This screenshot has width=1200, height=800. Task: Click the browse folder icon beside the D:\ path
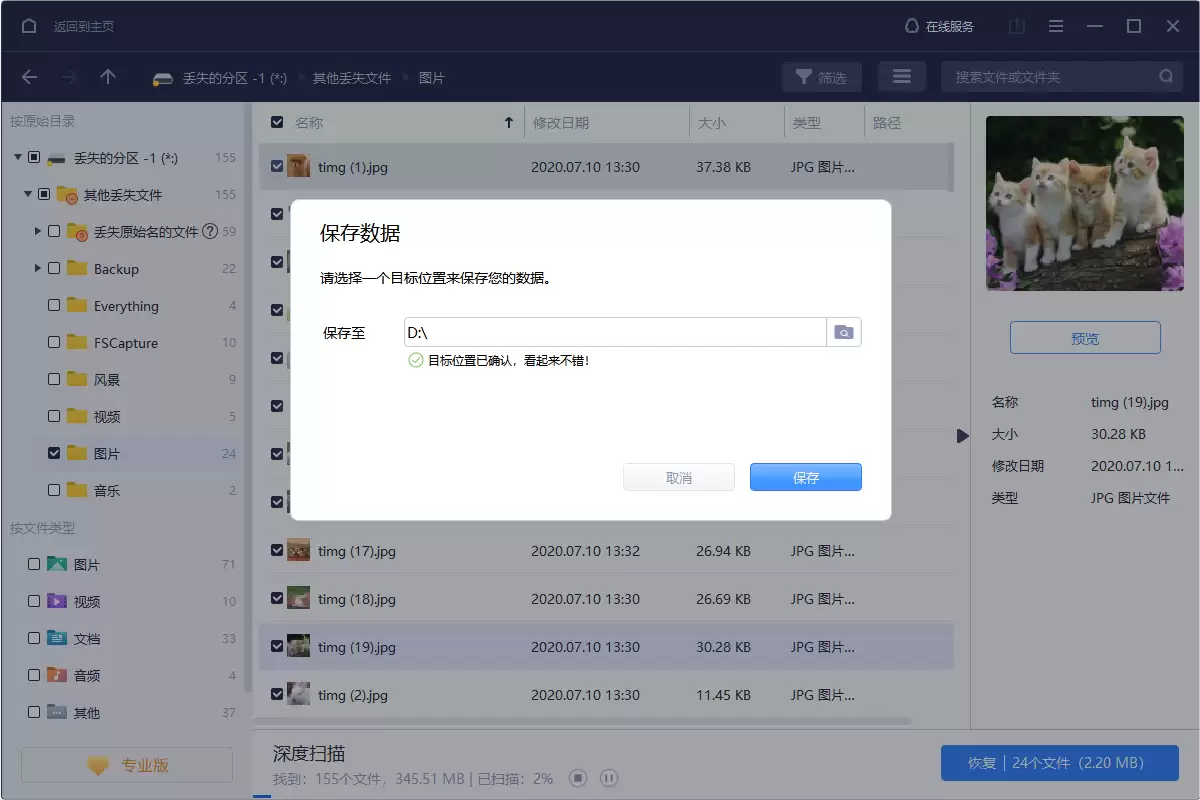coord(843,332)
